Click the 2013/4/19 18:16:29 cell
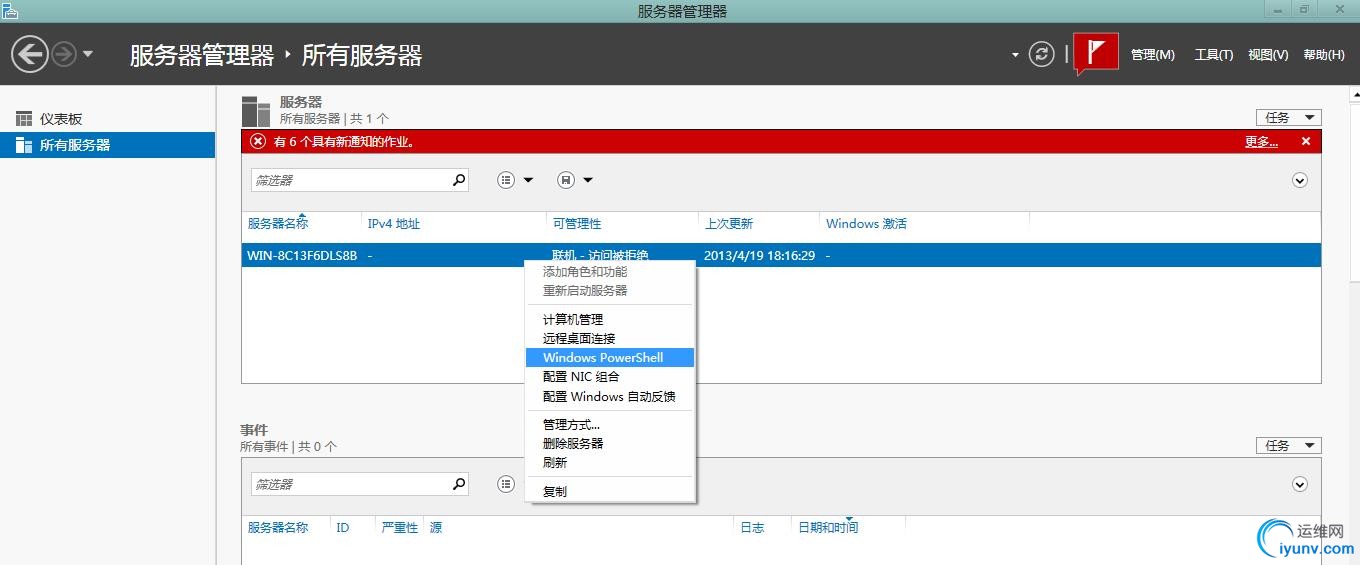1360x565 pixels. click(760, 255)
